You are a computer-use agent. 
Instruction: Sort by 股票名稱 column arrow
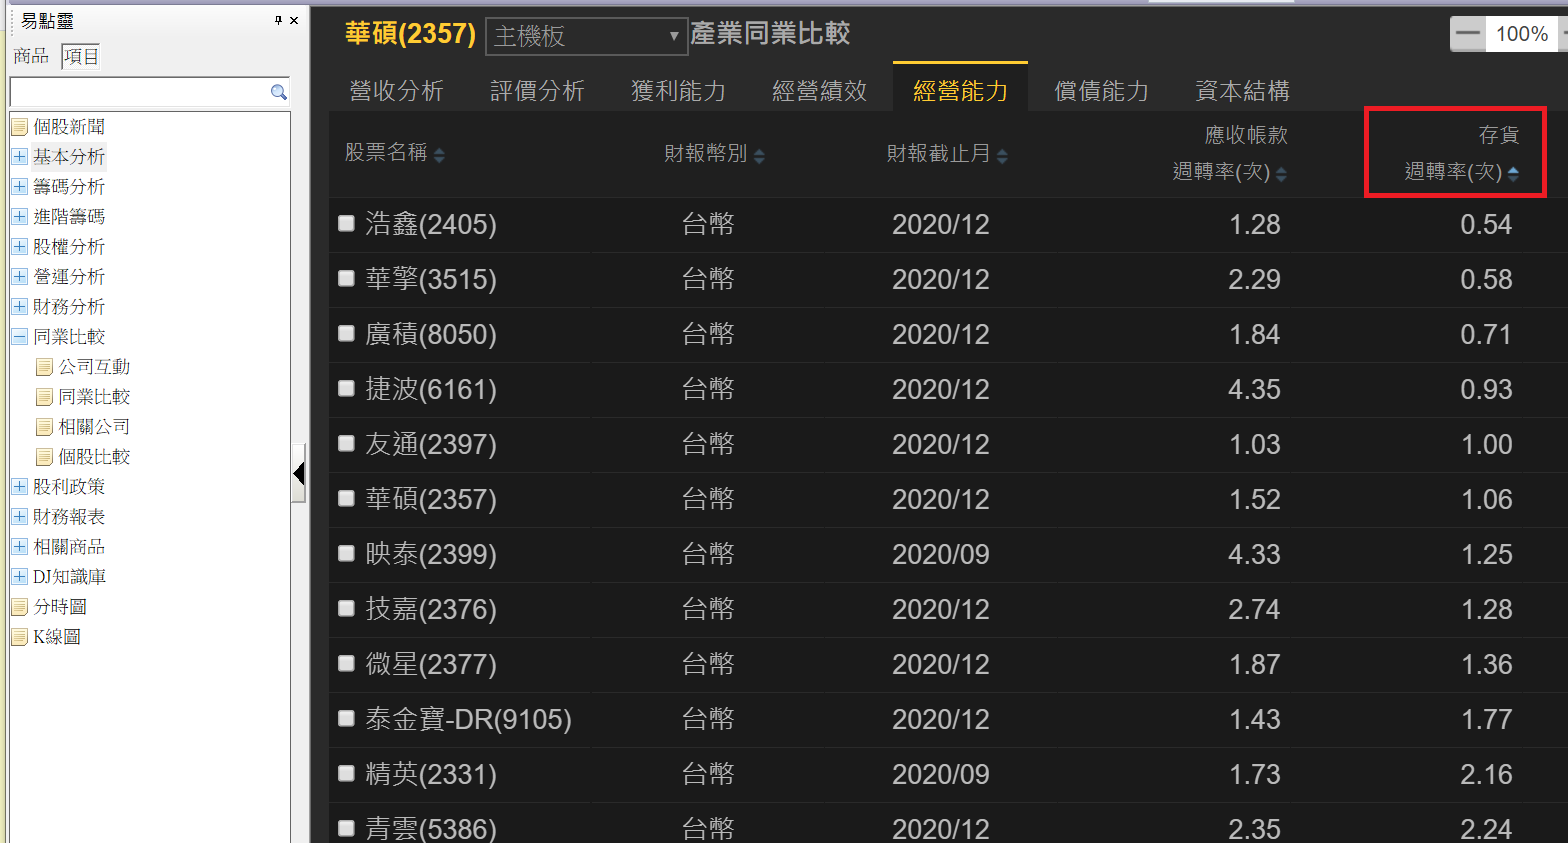(x=439, y=155)
